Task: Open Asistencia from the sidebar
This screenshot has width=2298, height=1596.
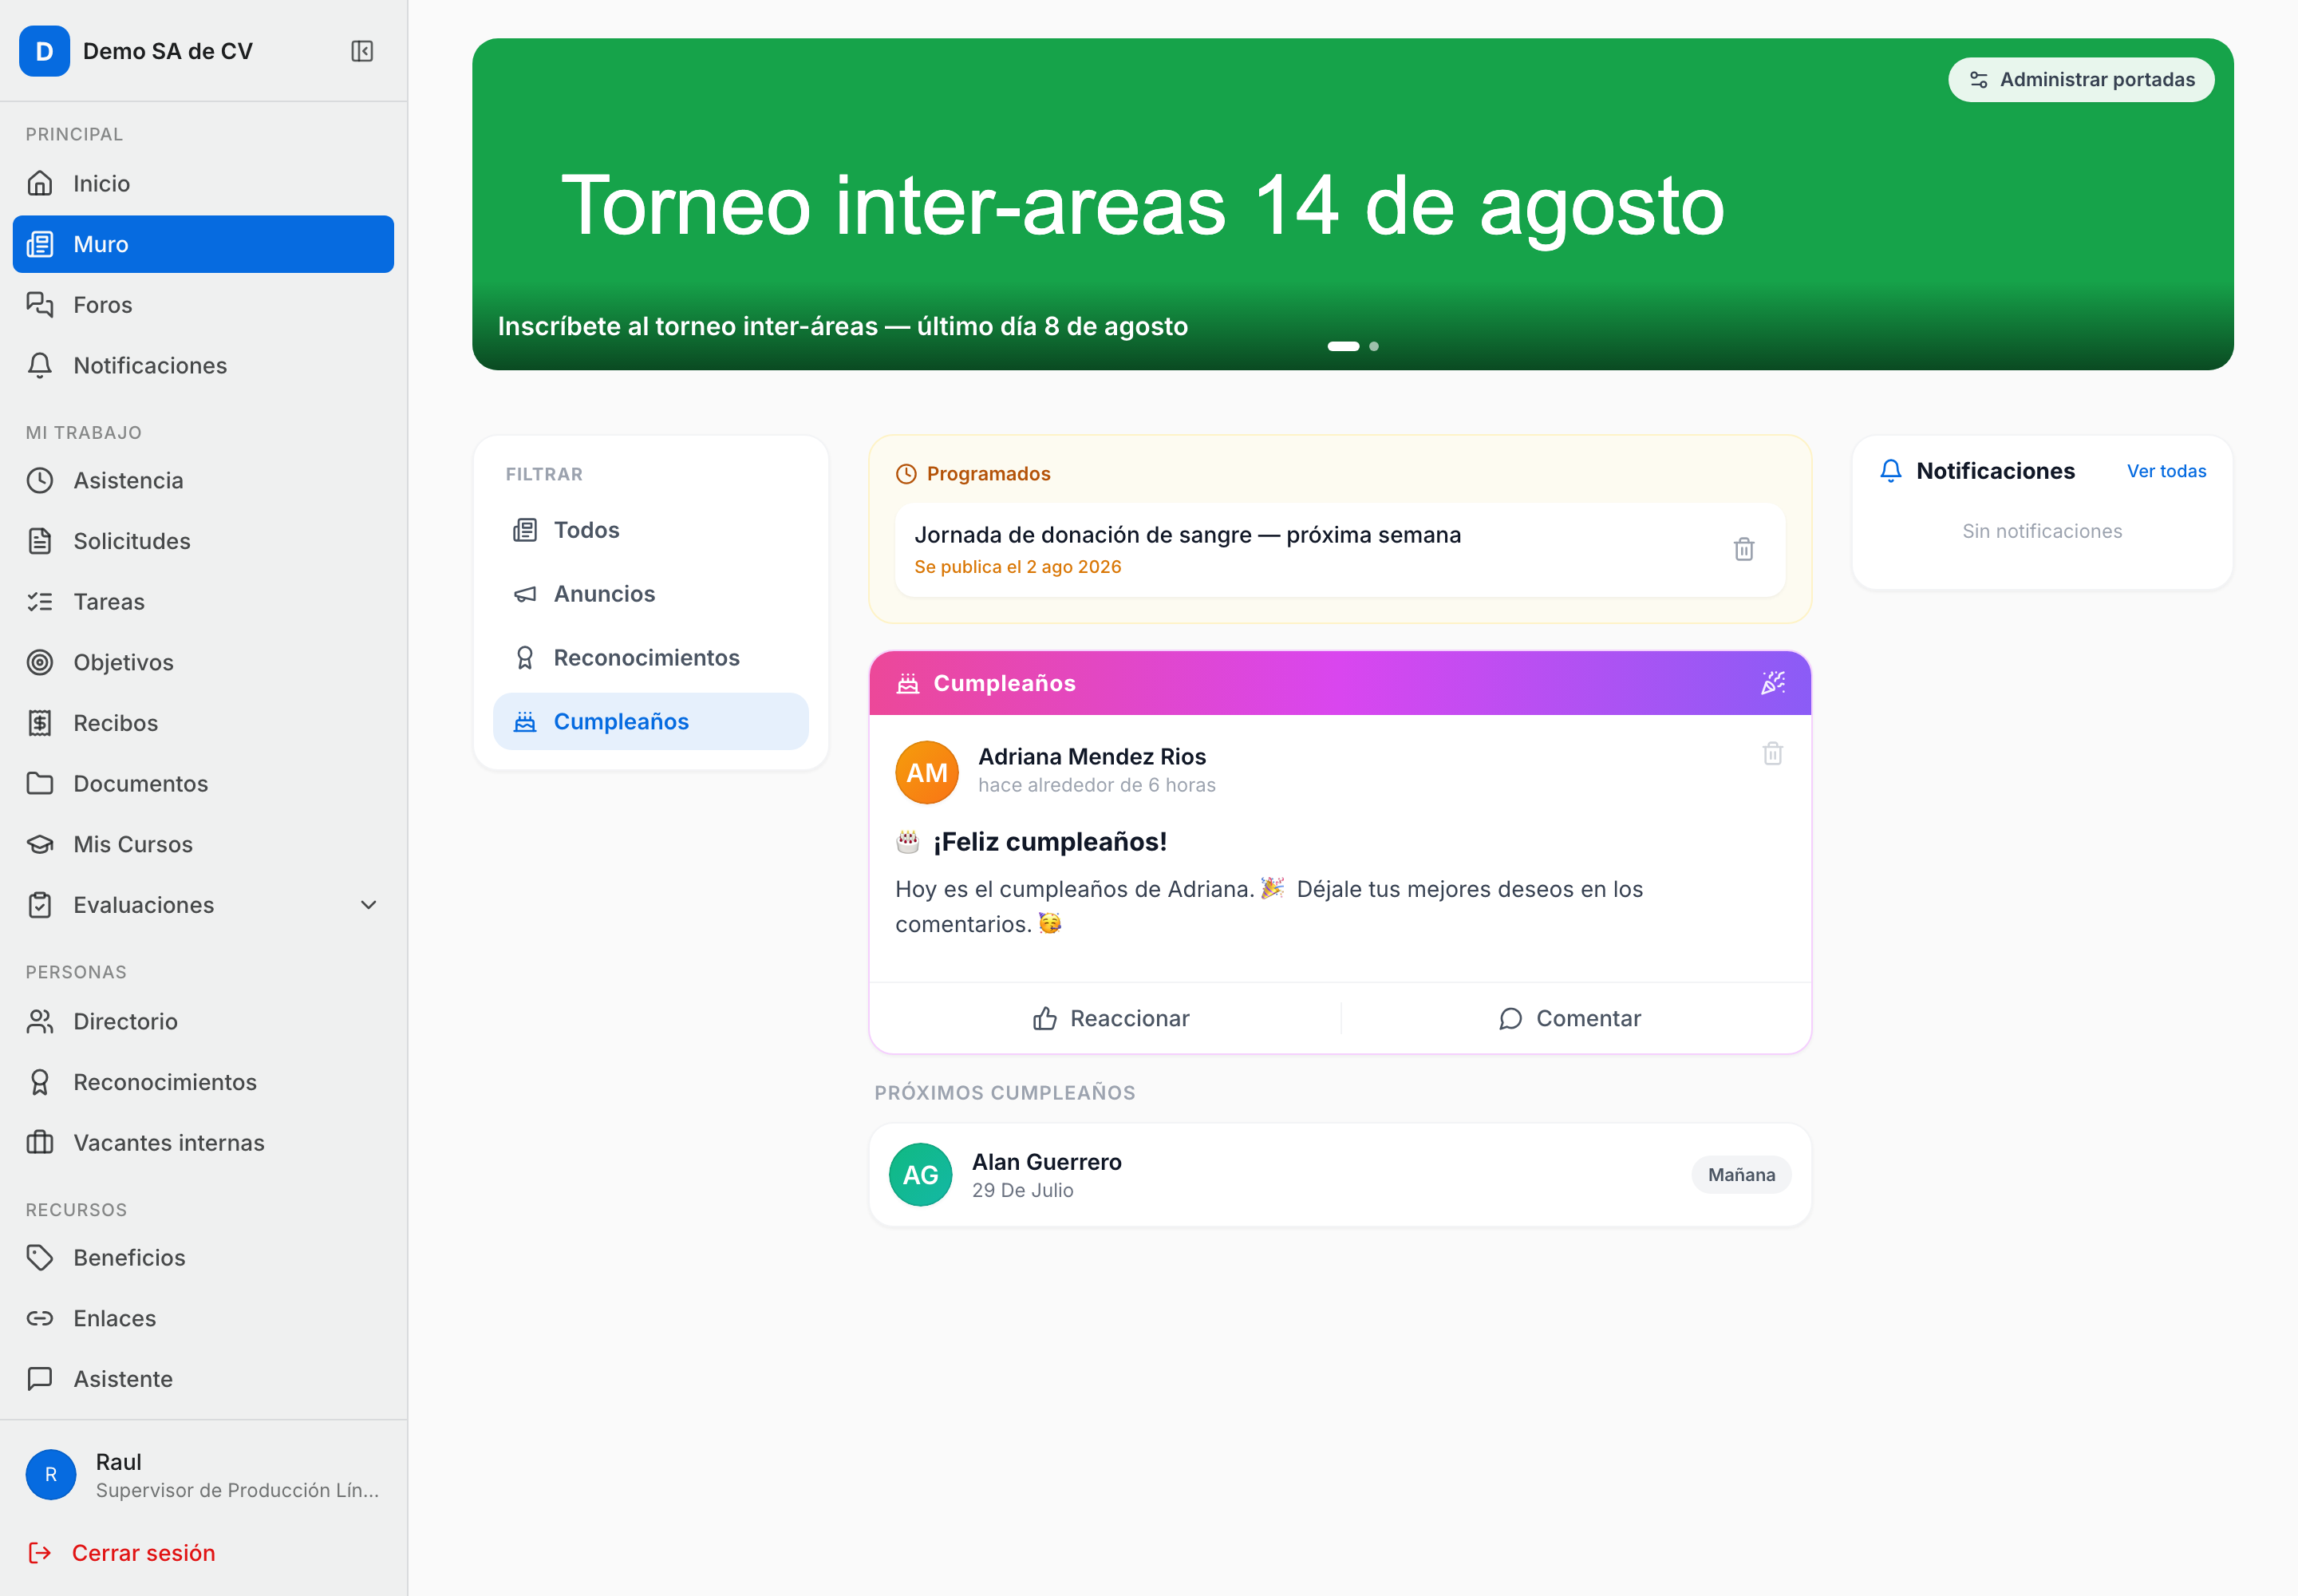Action: (203, 481)
